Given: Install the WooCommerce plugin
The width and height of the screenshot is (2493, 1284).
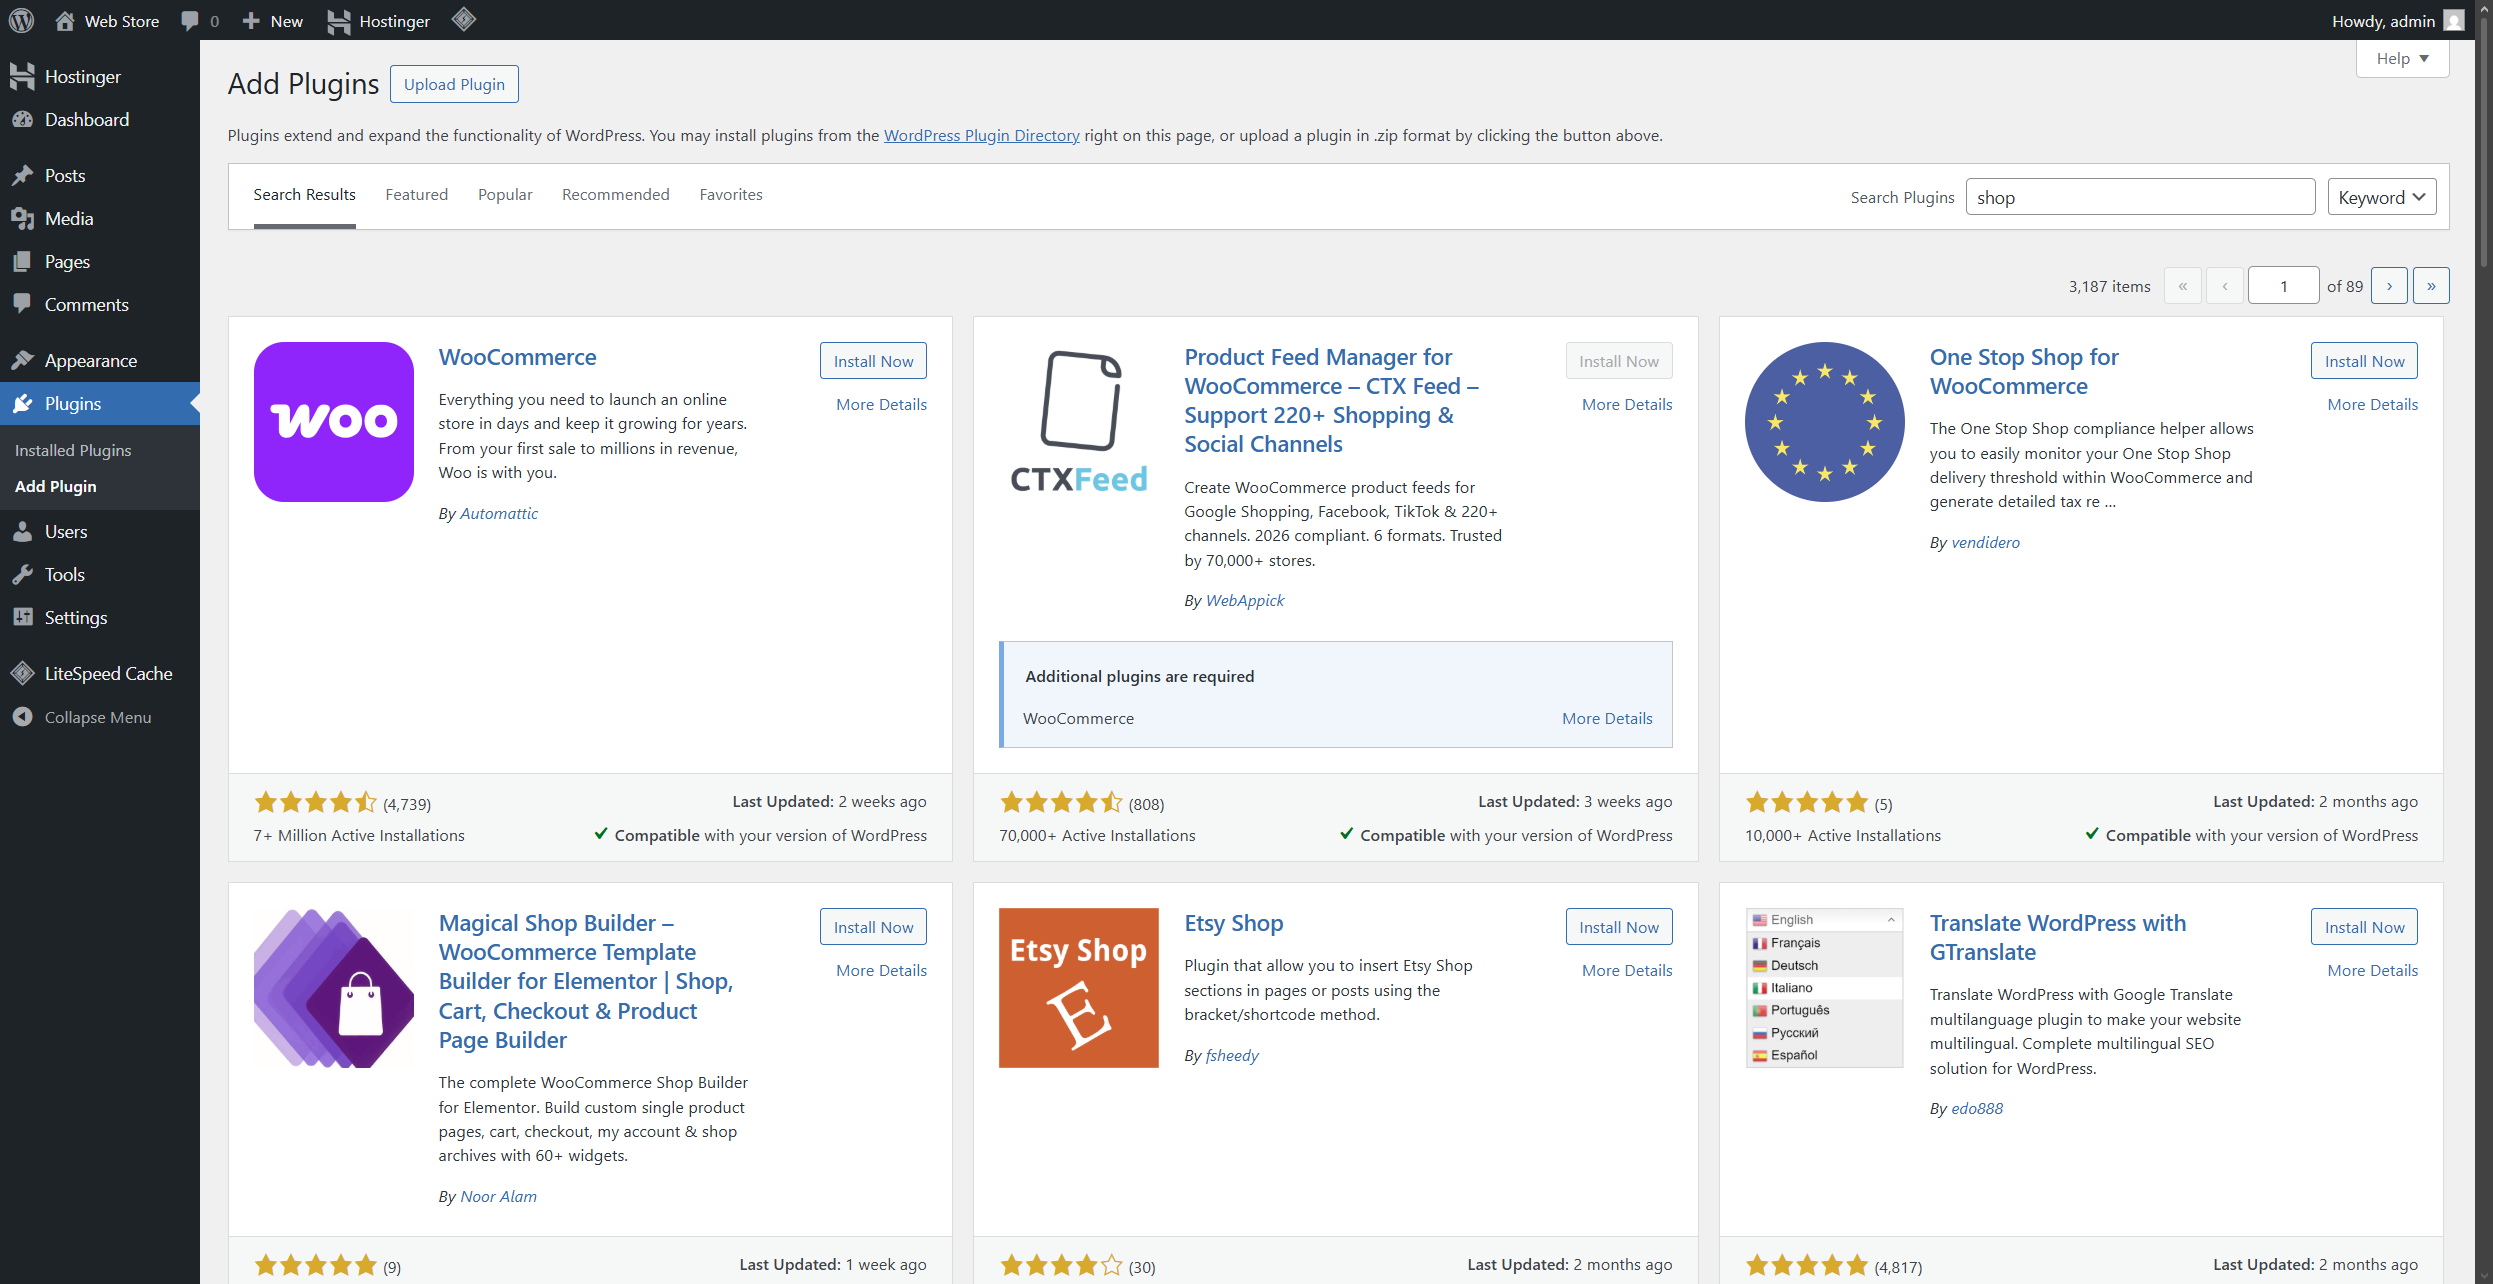Looking at the screenshot, I should (x=873, y=361).
